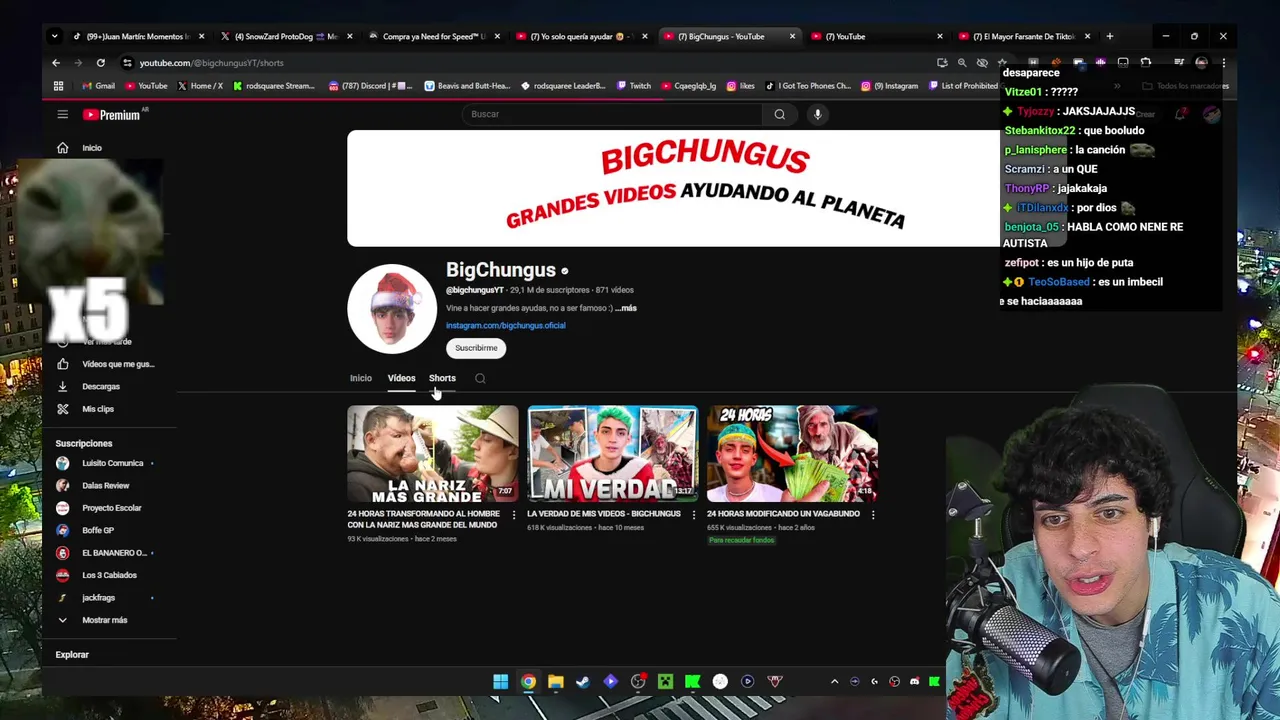Play La Nariz Mas Grande thumbnail

[433, 453]
